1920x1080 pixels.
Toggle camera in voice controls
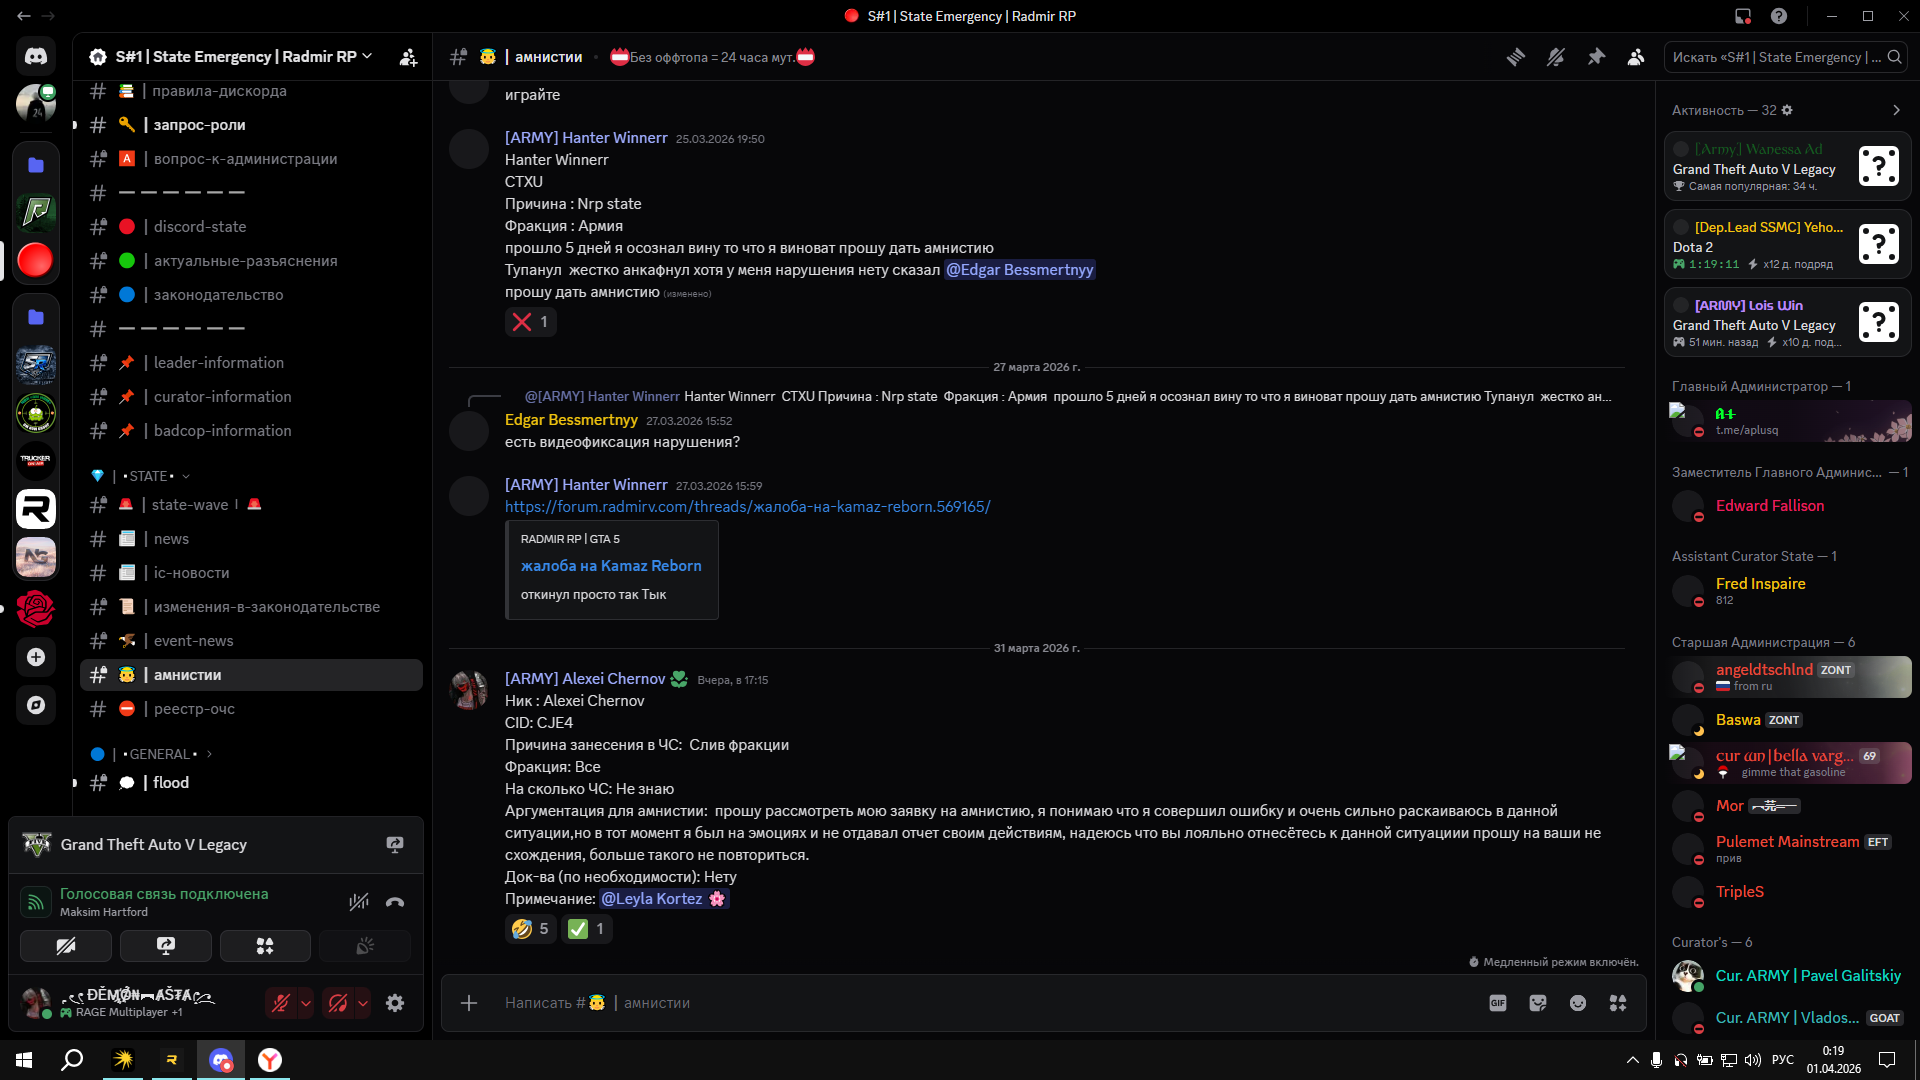click(66, 946)
